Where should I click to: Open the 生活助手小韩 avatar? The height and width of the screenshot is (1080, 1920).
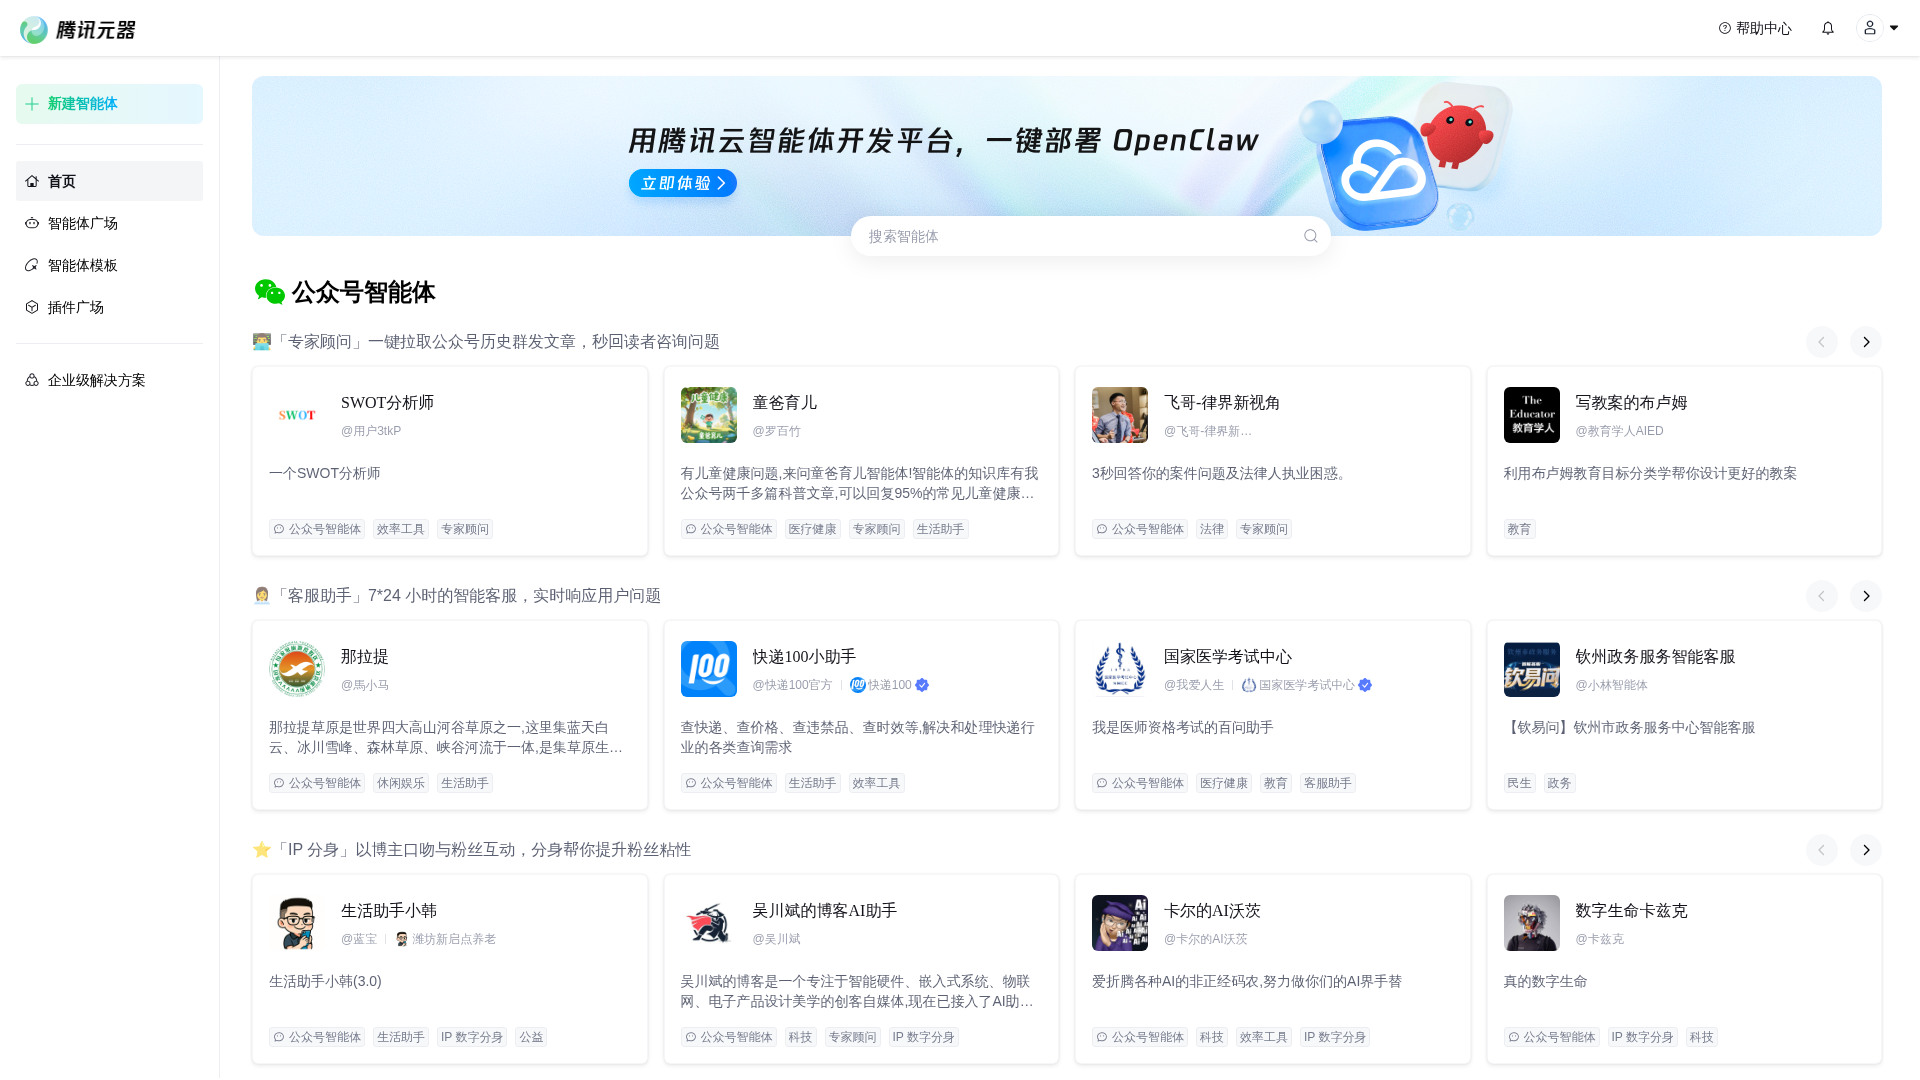[297, 923]
